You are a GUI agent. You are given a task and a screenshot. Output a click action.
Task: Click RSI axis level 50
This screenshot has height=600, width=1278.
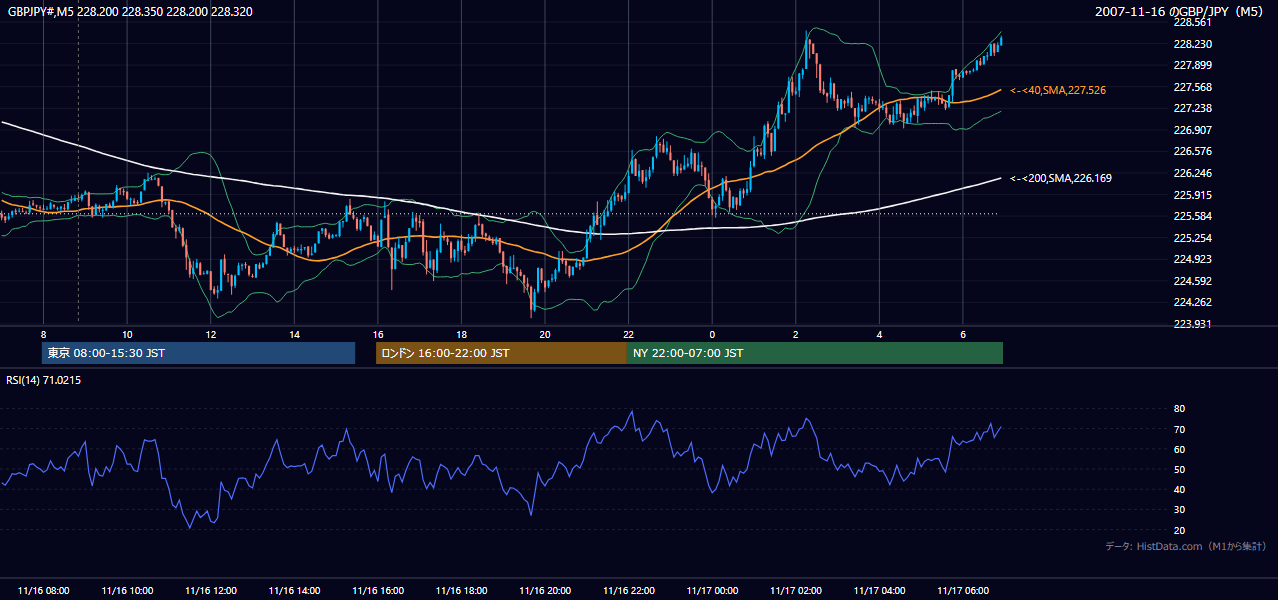[x=1179, y=469]
